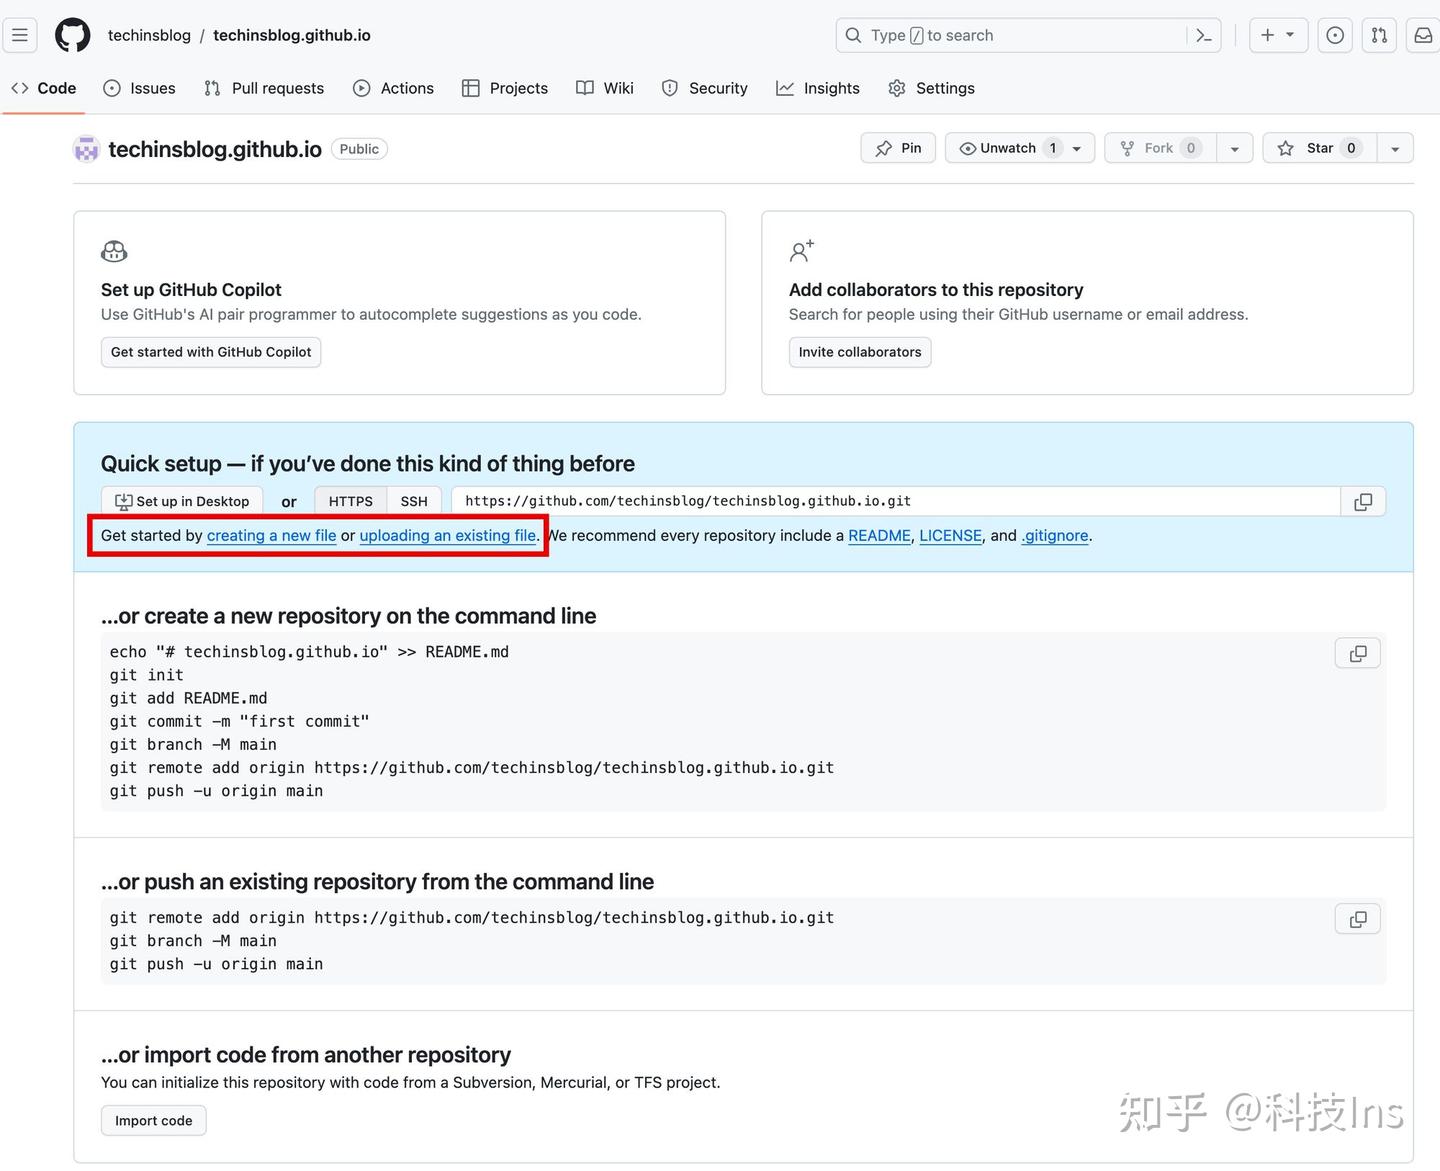
Task: Open the issues icon in top bar
Action: tap(1335, 35)
